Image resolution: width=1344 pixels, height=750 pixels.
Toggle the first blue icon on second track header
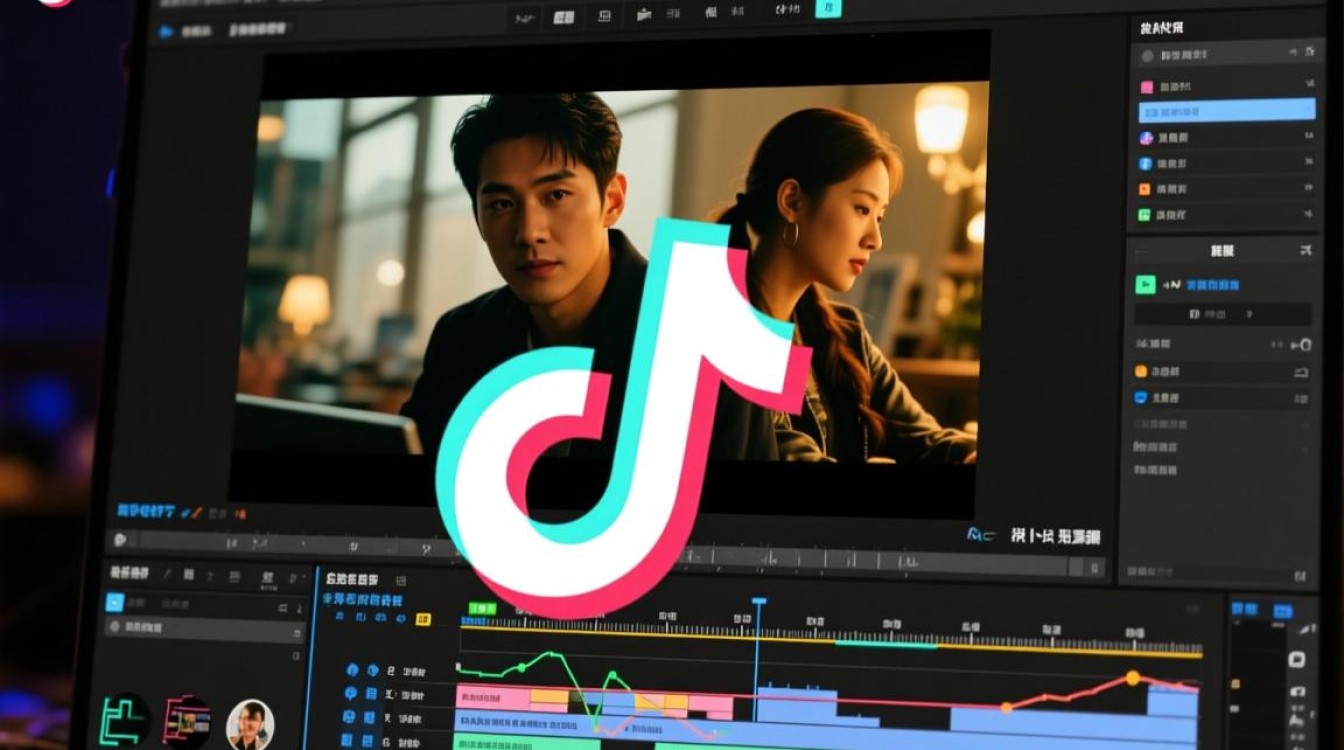tap(352, 694)
